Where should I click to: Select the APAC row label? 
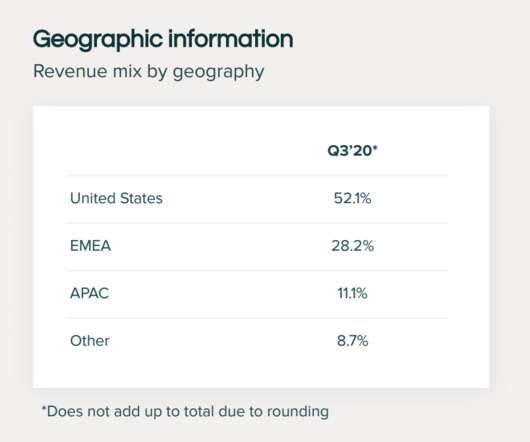point(89,293)
